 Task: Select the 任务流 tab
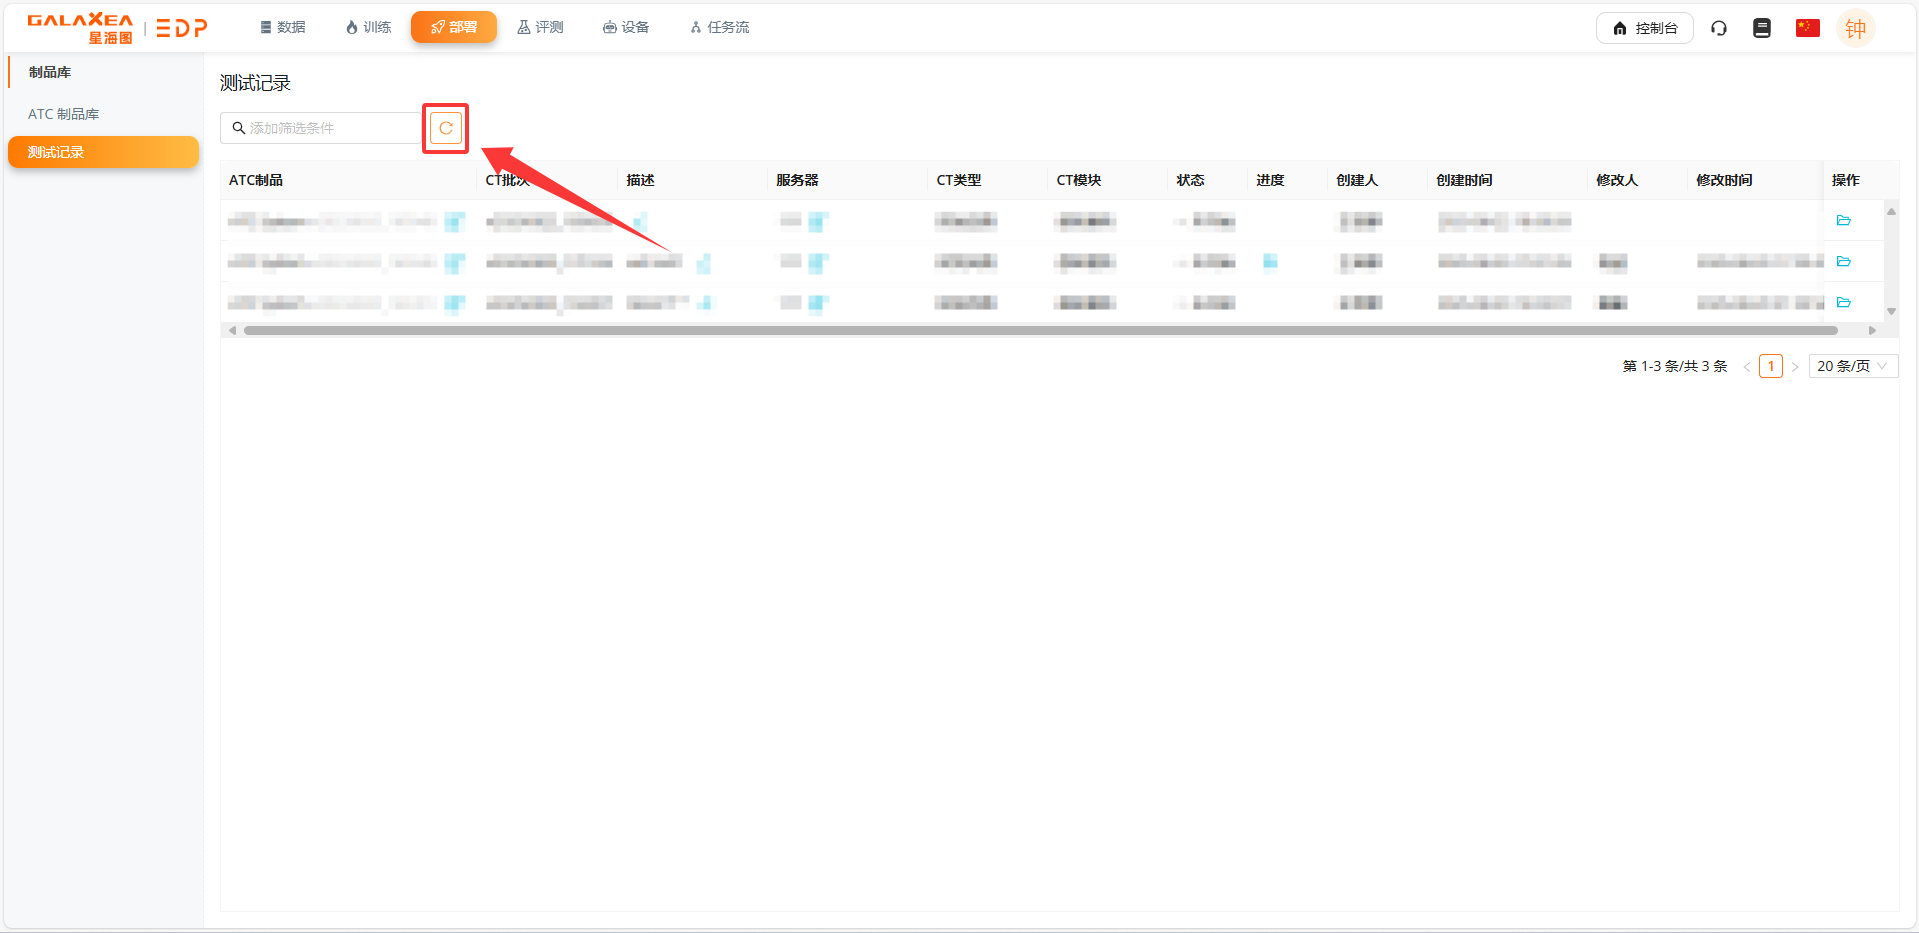(x=719, y=27)
